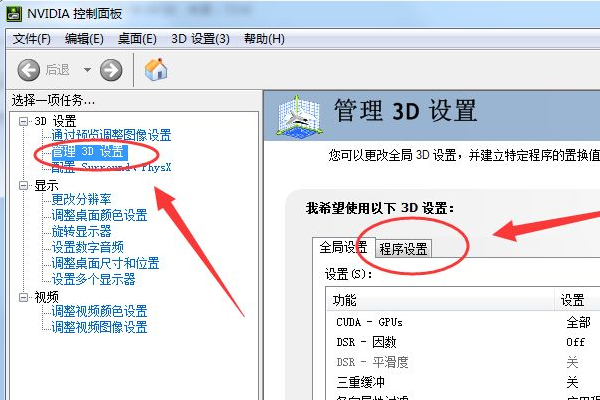
Task: Select the CUDA - GPUs row
Action: pyautogui.click(x=463, y=322)
